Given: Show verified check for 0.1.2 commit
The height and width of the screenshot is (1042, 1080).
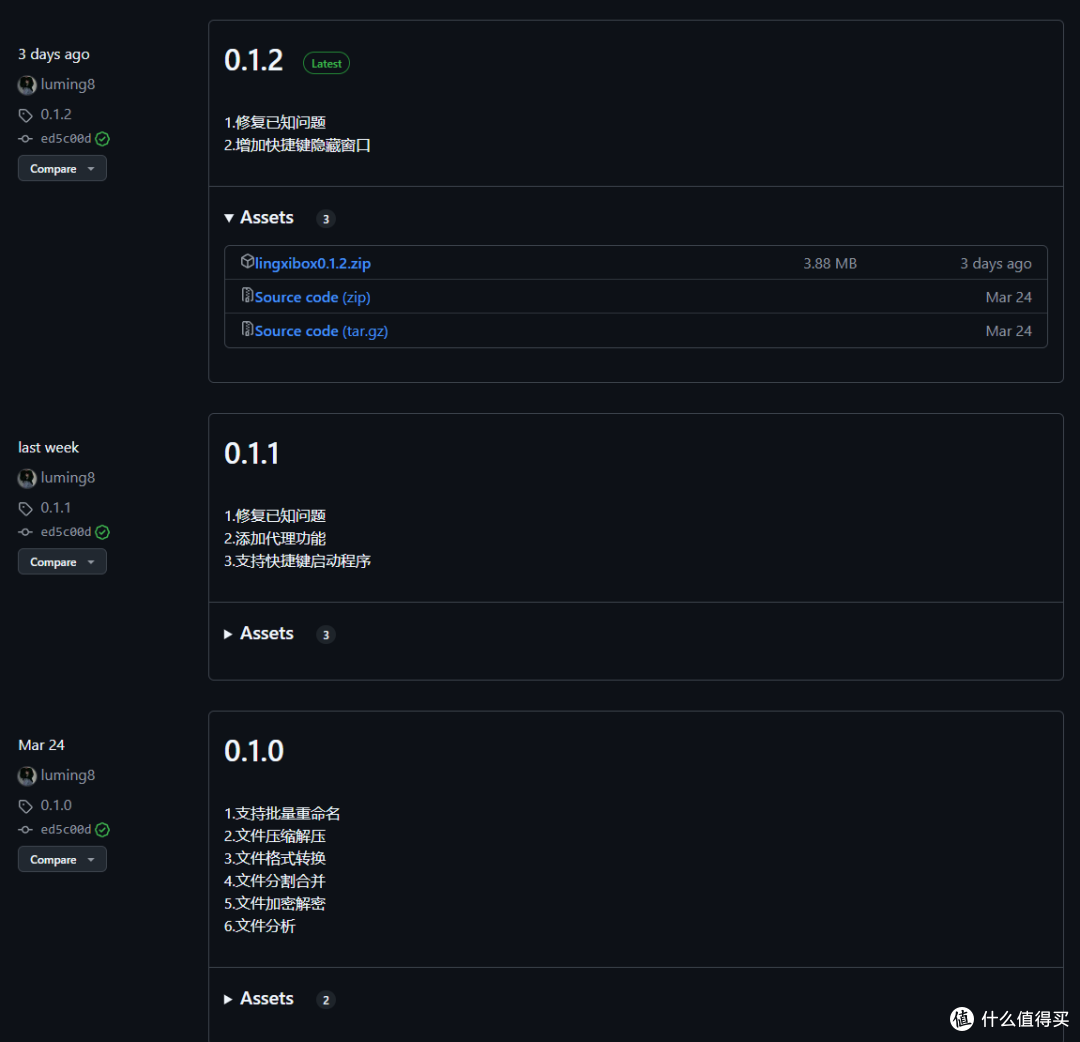Looking at the screenshot, I should (103, 139).
